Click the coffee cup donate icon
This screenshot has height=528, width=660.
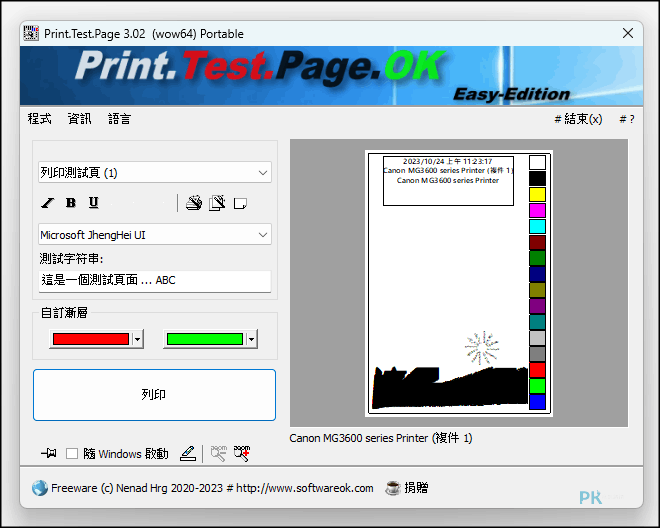pyautogui.click(x=393, y=488)
